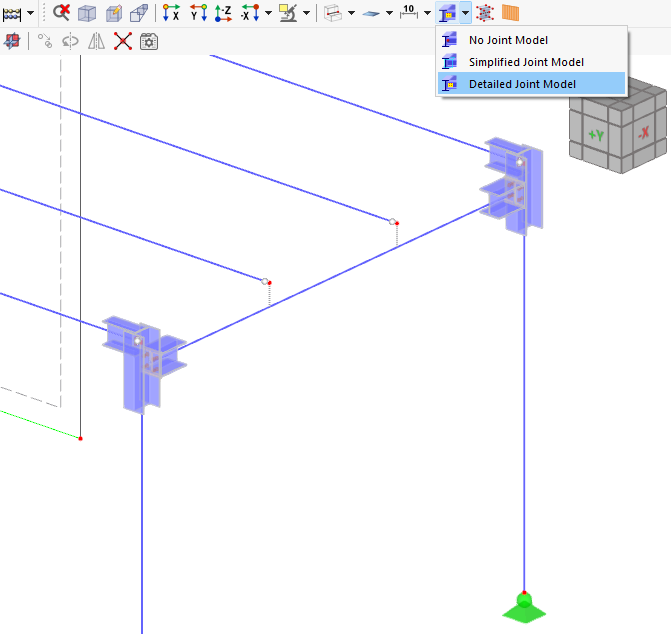
Task: Click the transparent cube view icon
Action: (87, 13)
